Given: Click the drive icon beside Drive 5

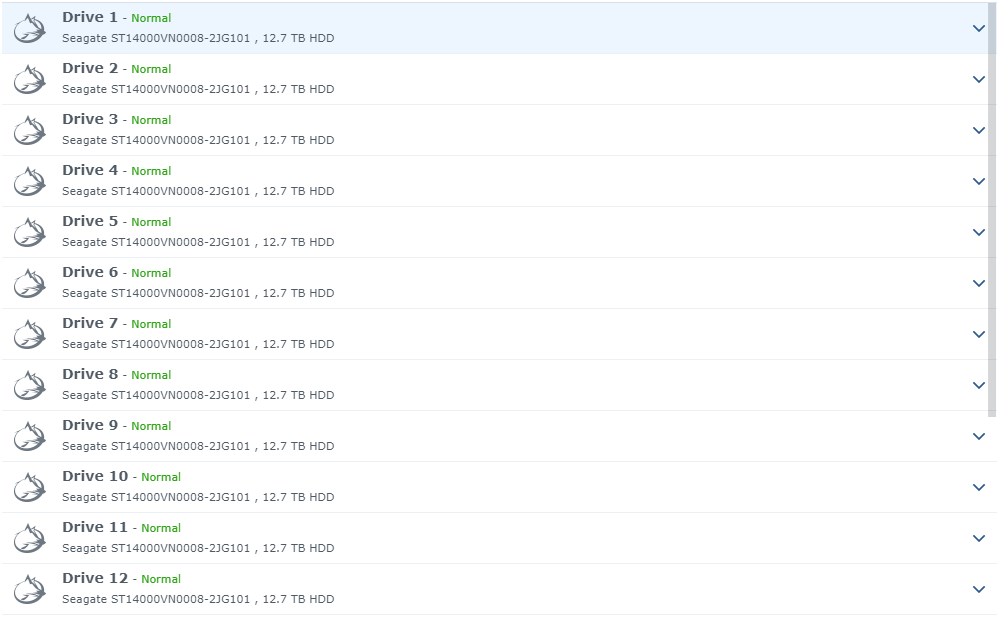Looking at the screenshot, I should pos(30,233).
